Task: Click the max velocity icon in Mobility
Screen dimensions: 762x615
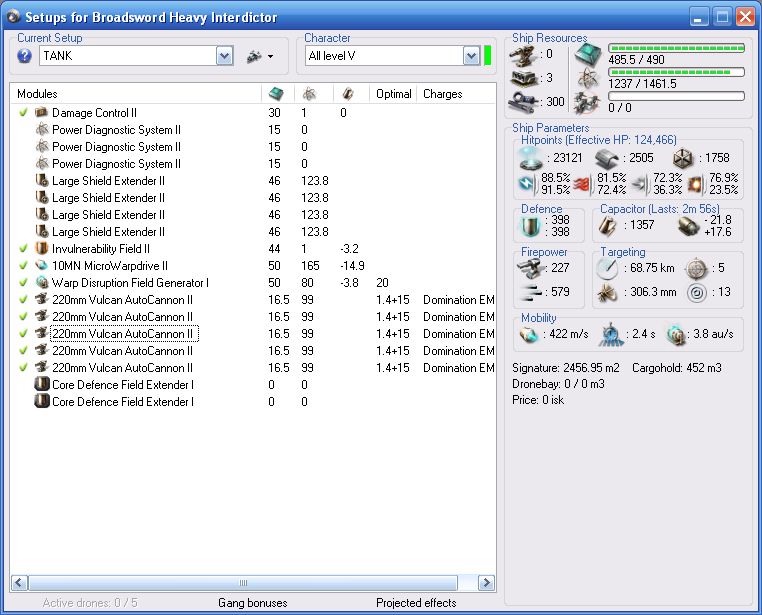Action: pyautogui.click(x=530, y=335)
